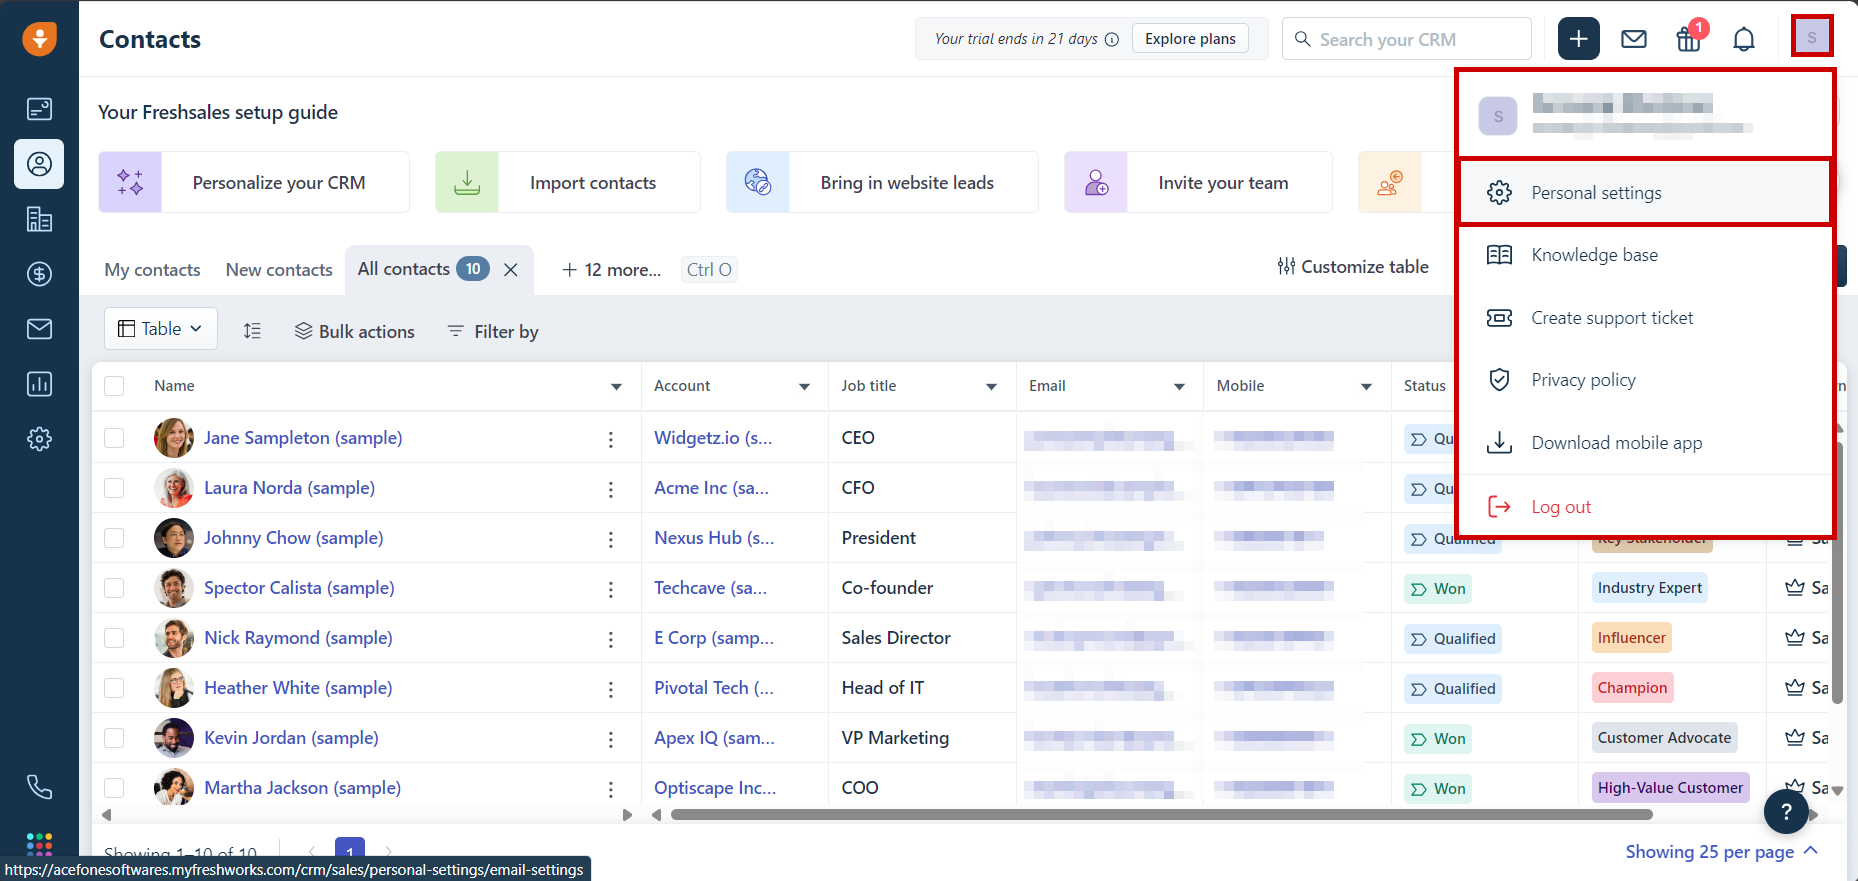Expand the 12 more views list

(x=611, y=269)
